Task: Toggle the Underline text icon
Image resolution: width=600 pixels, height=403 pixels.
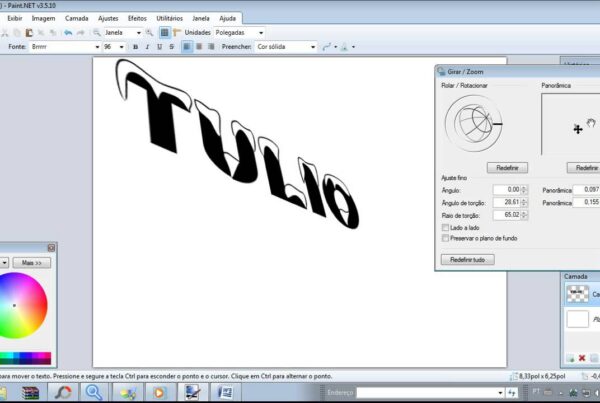Action: 160,47
